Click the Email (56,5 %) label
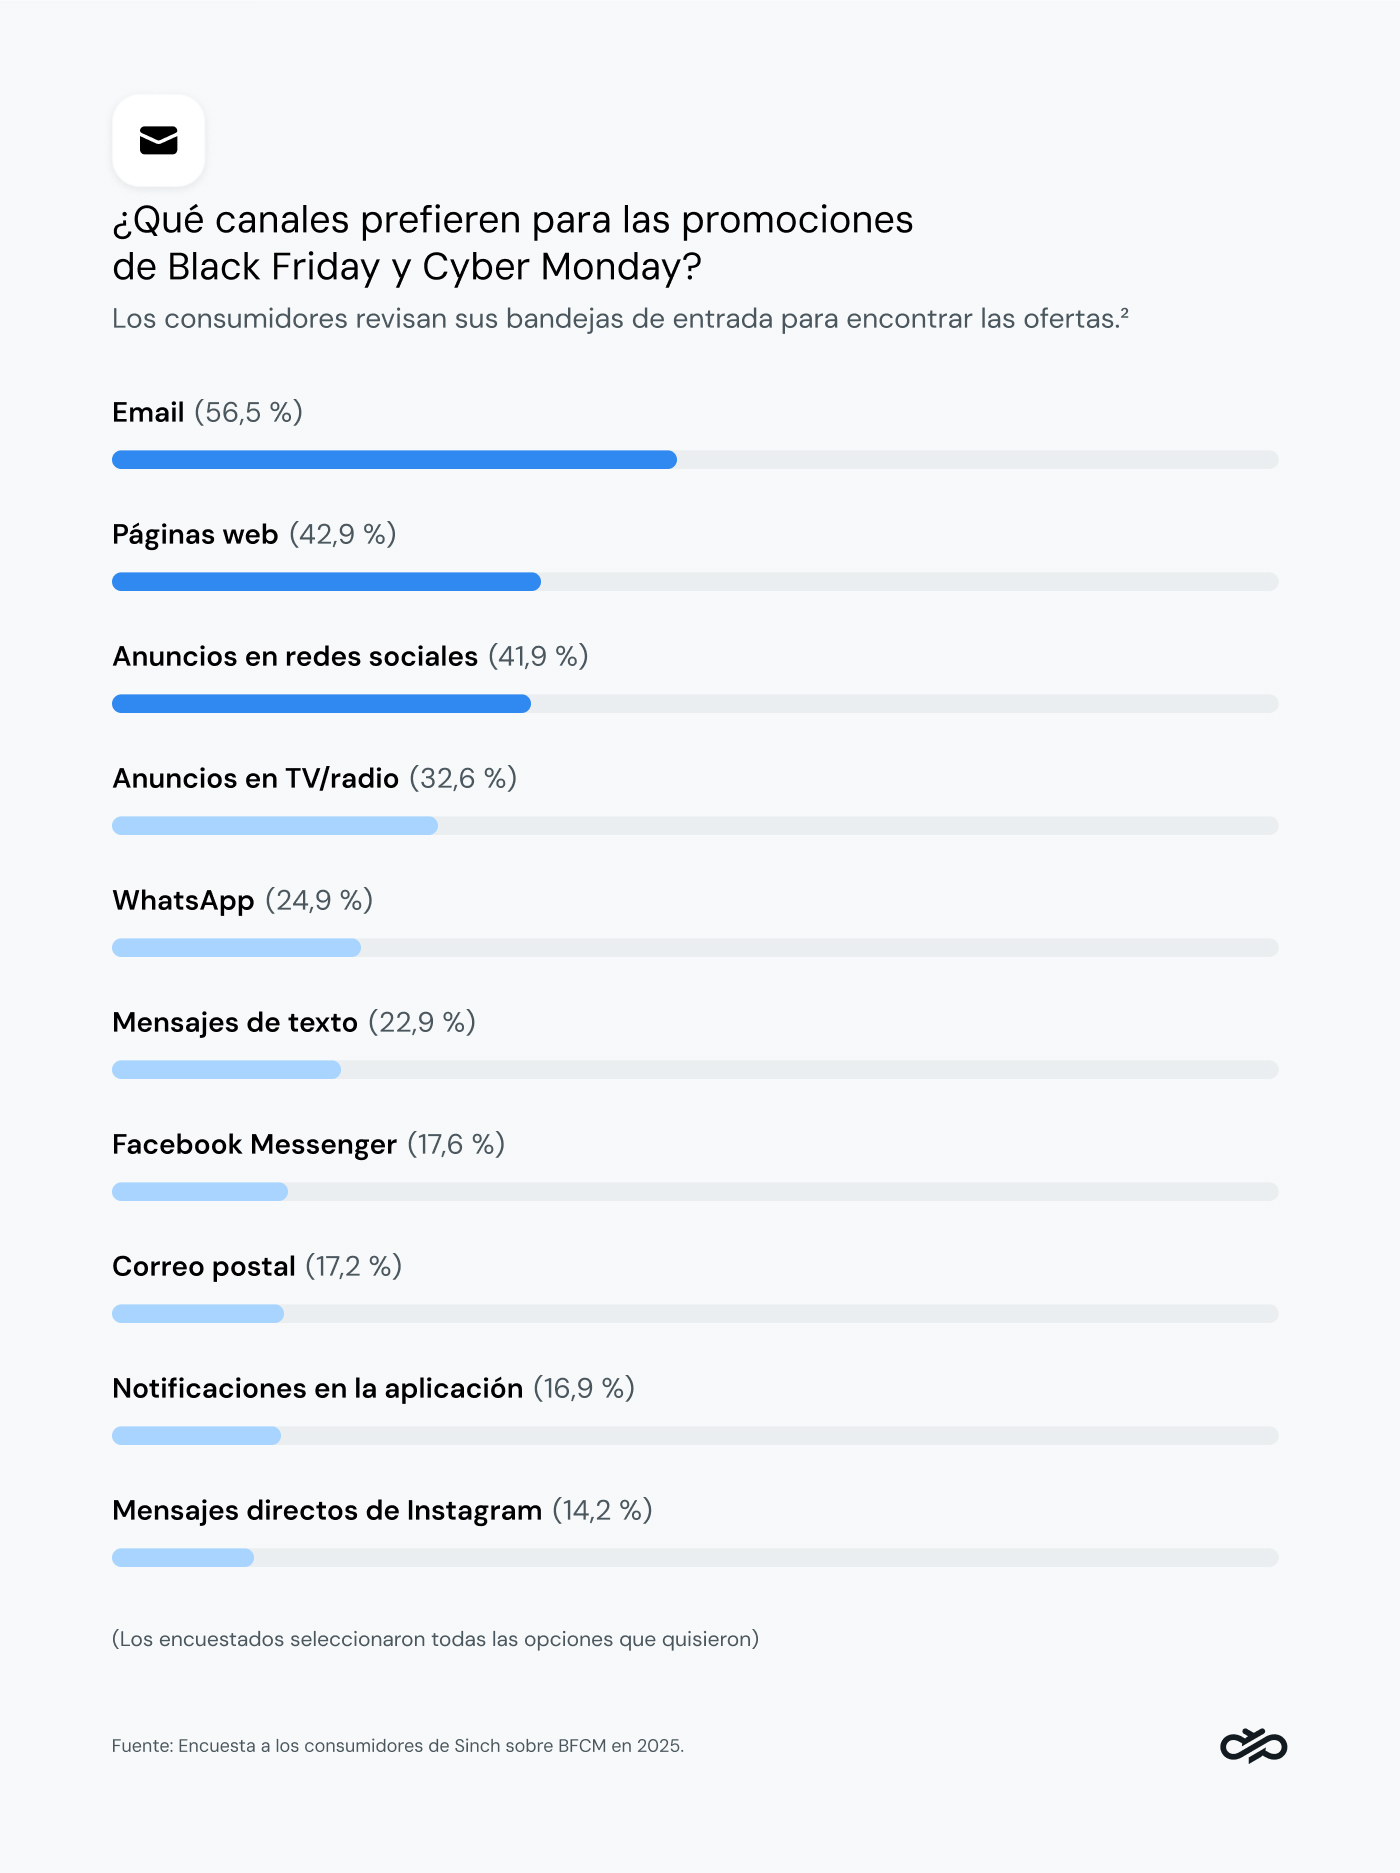This screenshot has height=1873, width=1400. tap(208, 412)
